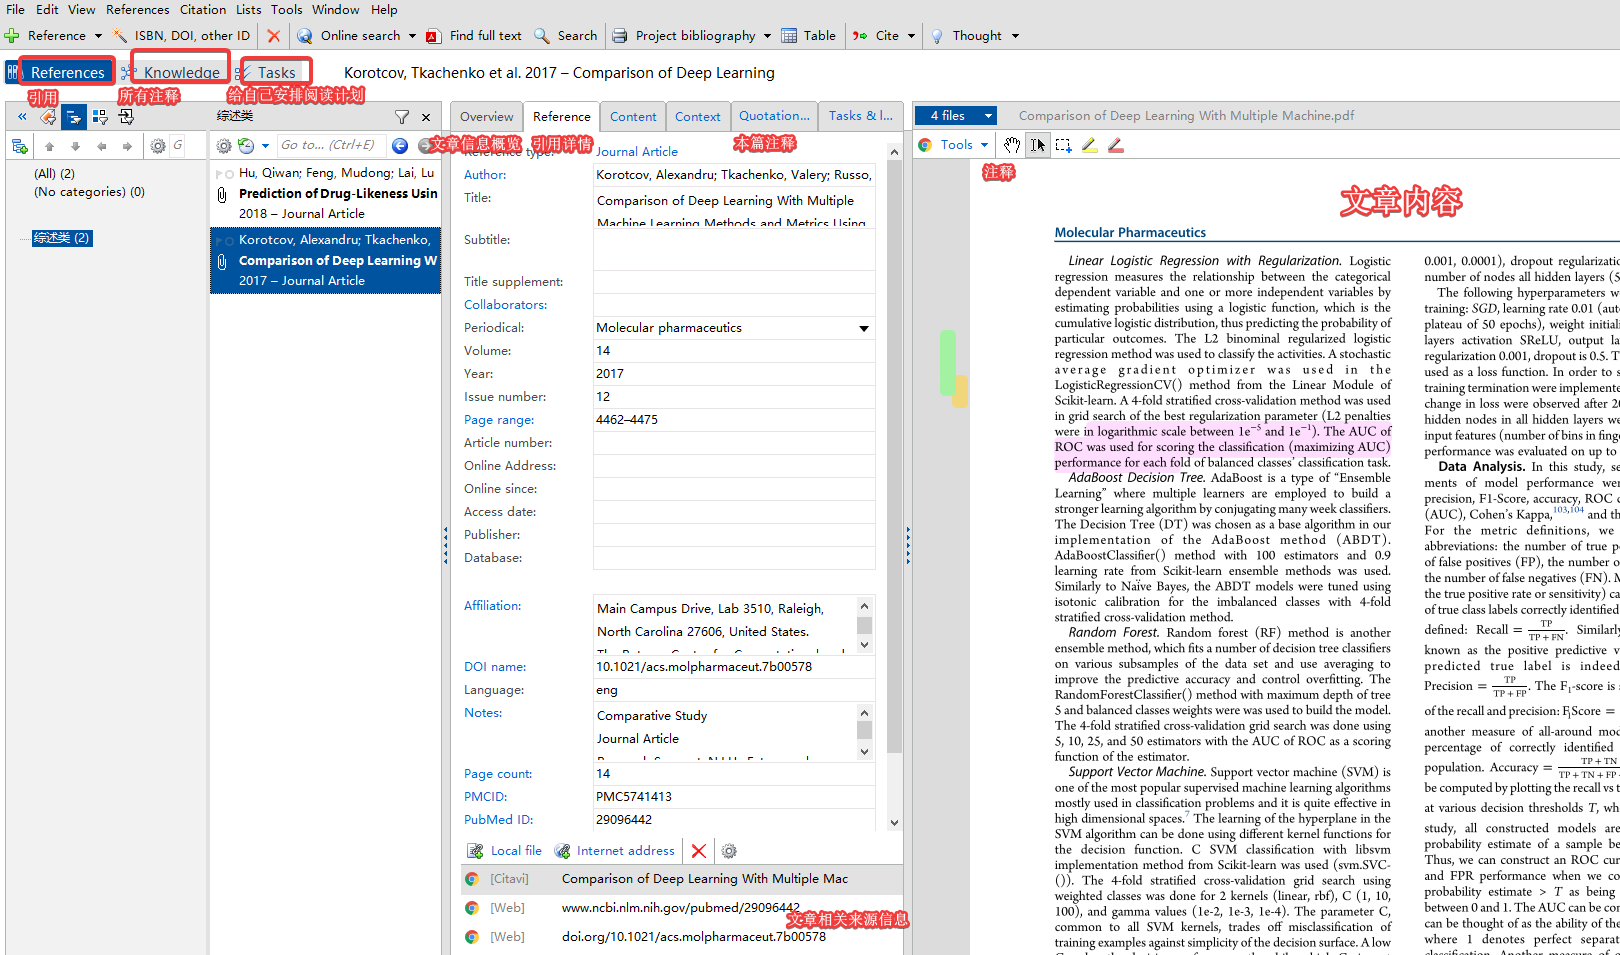Open Search from the toolbar
Viewport: 1620px width, 955px height.
(565, 36)
